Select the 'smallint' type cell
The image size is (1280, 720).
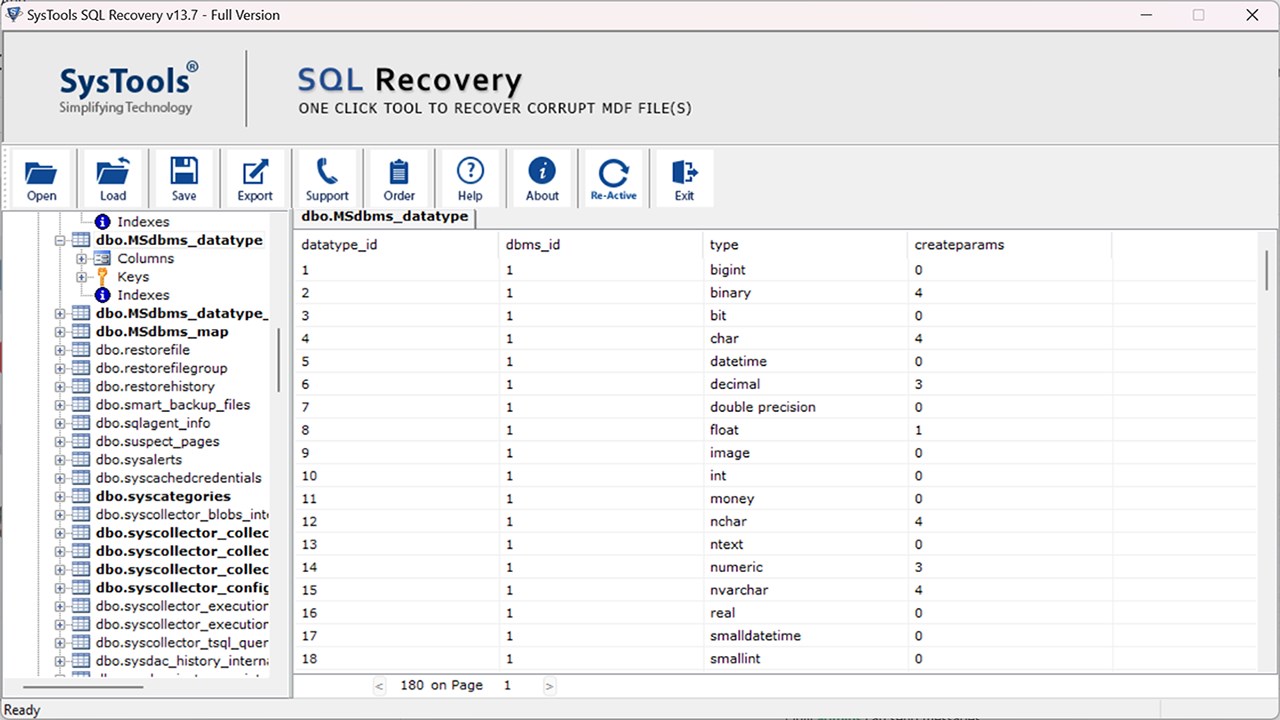[x=805, y=659]
